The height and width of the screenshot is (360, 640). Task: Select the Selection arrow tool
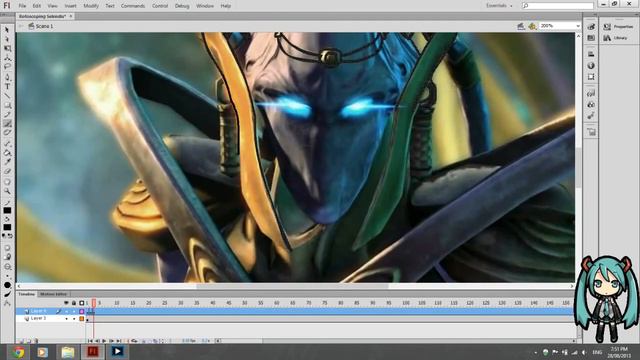tap(7, 30)
